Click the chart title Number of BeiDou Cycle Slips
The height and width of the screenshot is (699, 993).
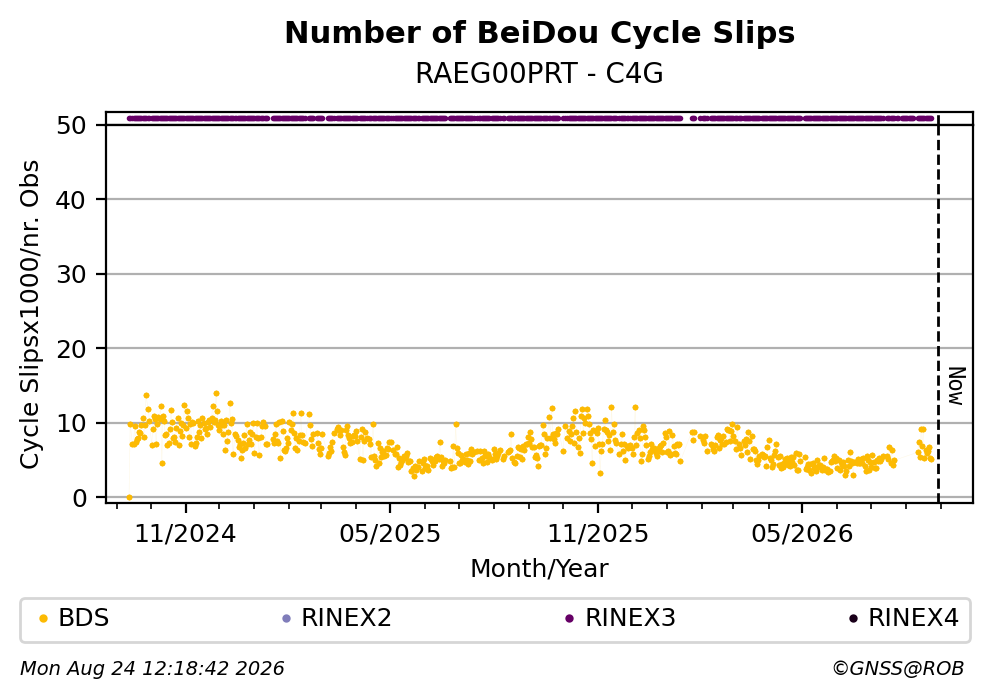tap(540, 33)
